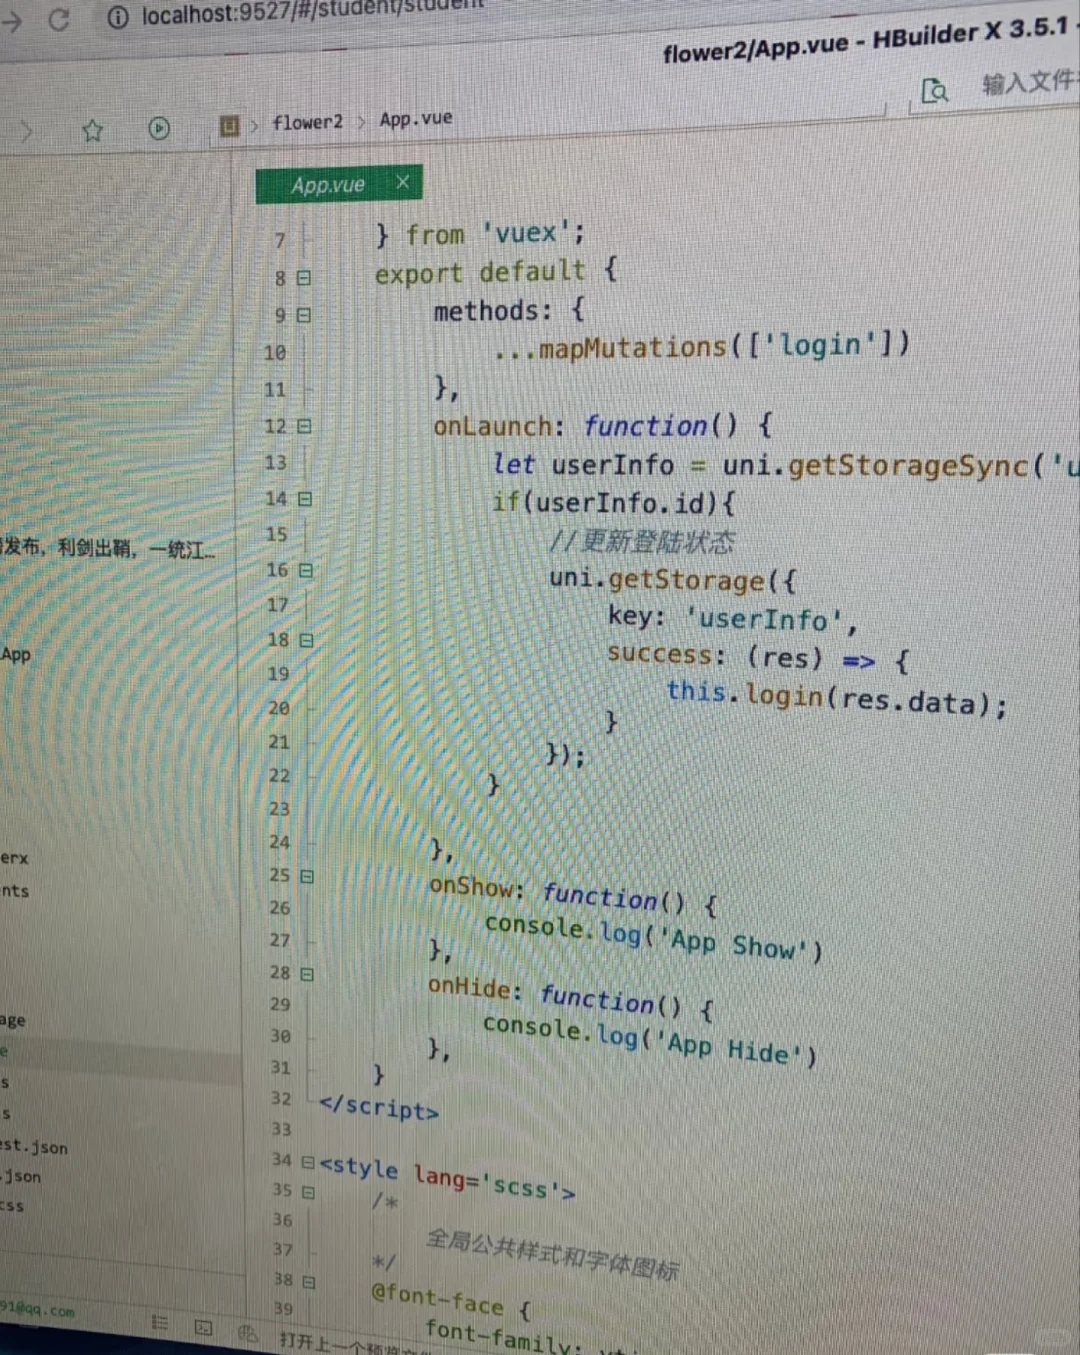Image resolution: width=1080 pixels, height=1355 pixels.
Task: Click the bookmark star icon
Action: coord(93,130)
